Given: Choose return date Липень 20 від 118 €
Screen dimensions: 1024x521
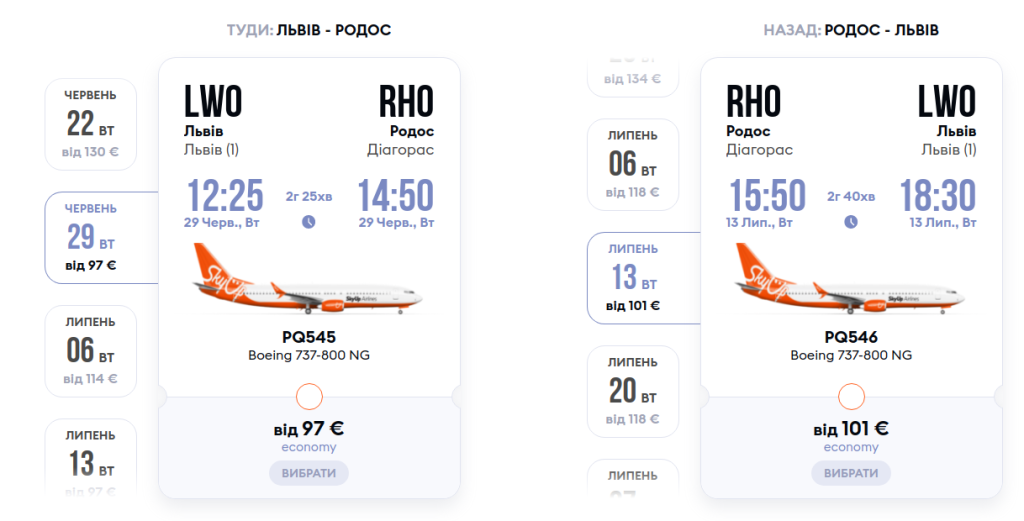Looking at the screenshot, I should [x=633, y=391].
